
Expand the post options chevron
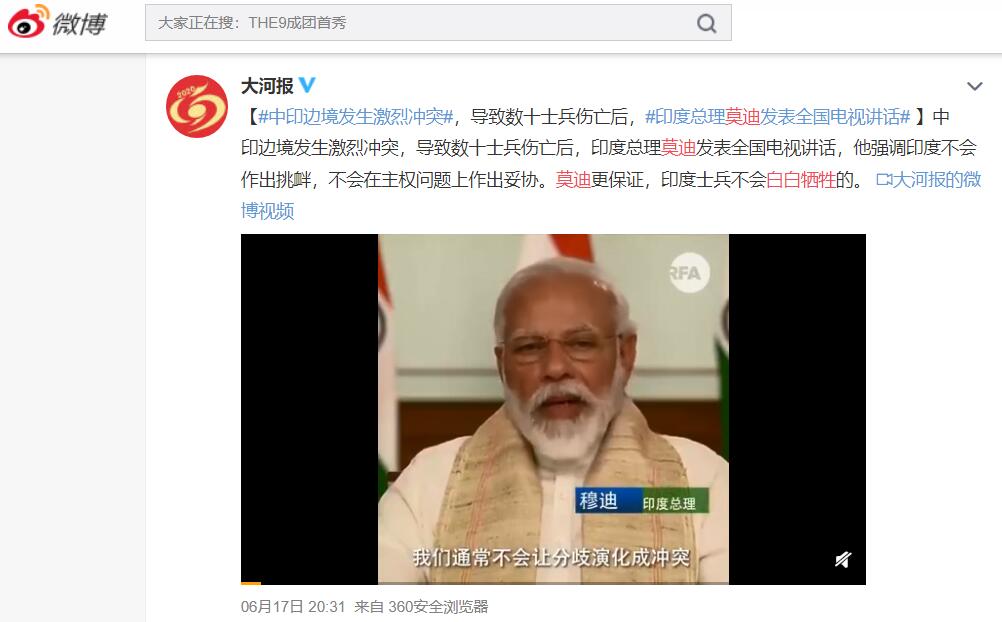tap(974, 86)
